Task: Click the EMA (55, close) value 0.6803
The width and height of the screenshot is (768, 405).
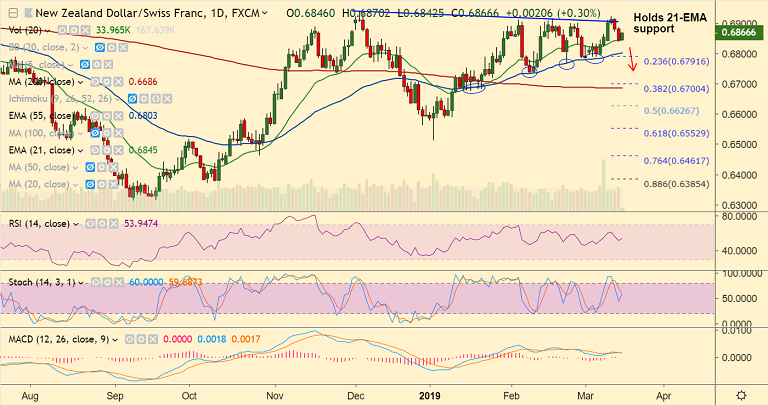Action: (143, 116)
